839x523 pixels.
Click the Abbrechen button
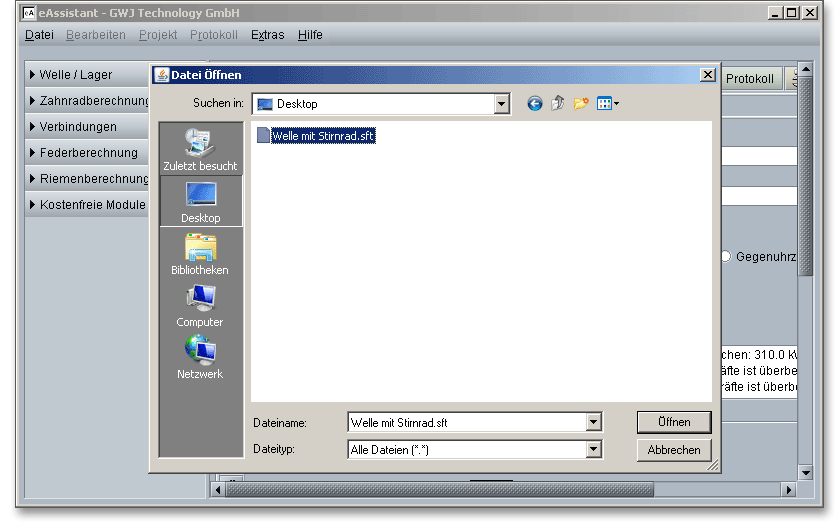(674, 450)
